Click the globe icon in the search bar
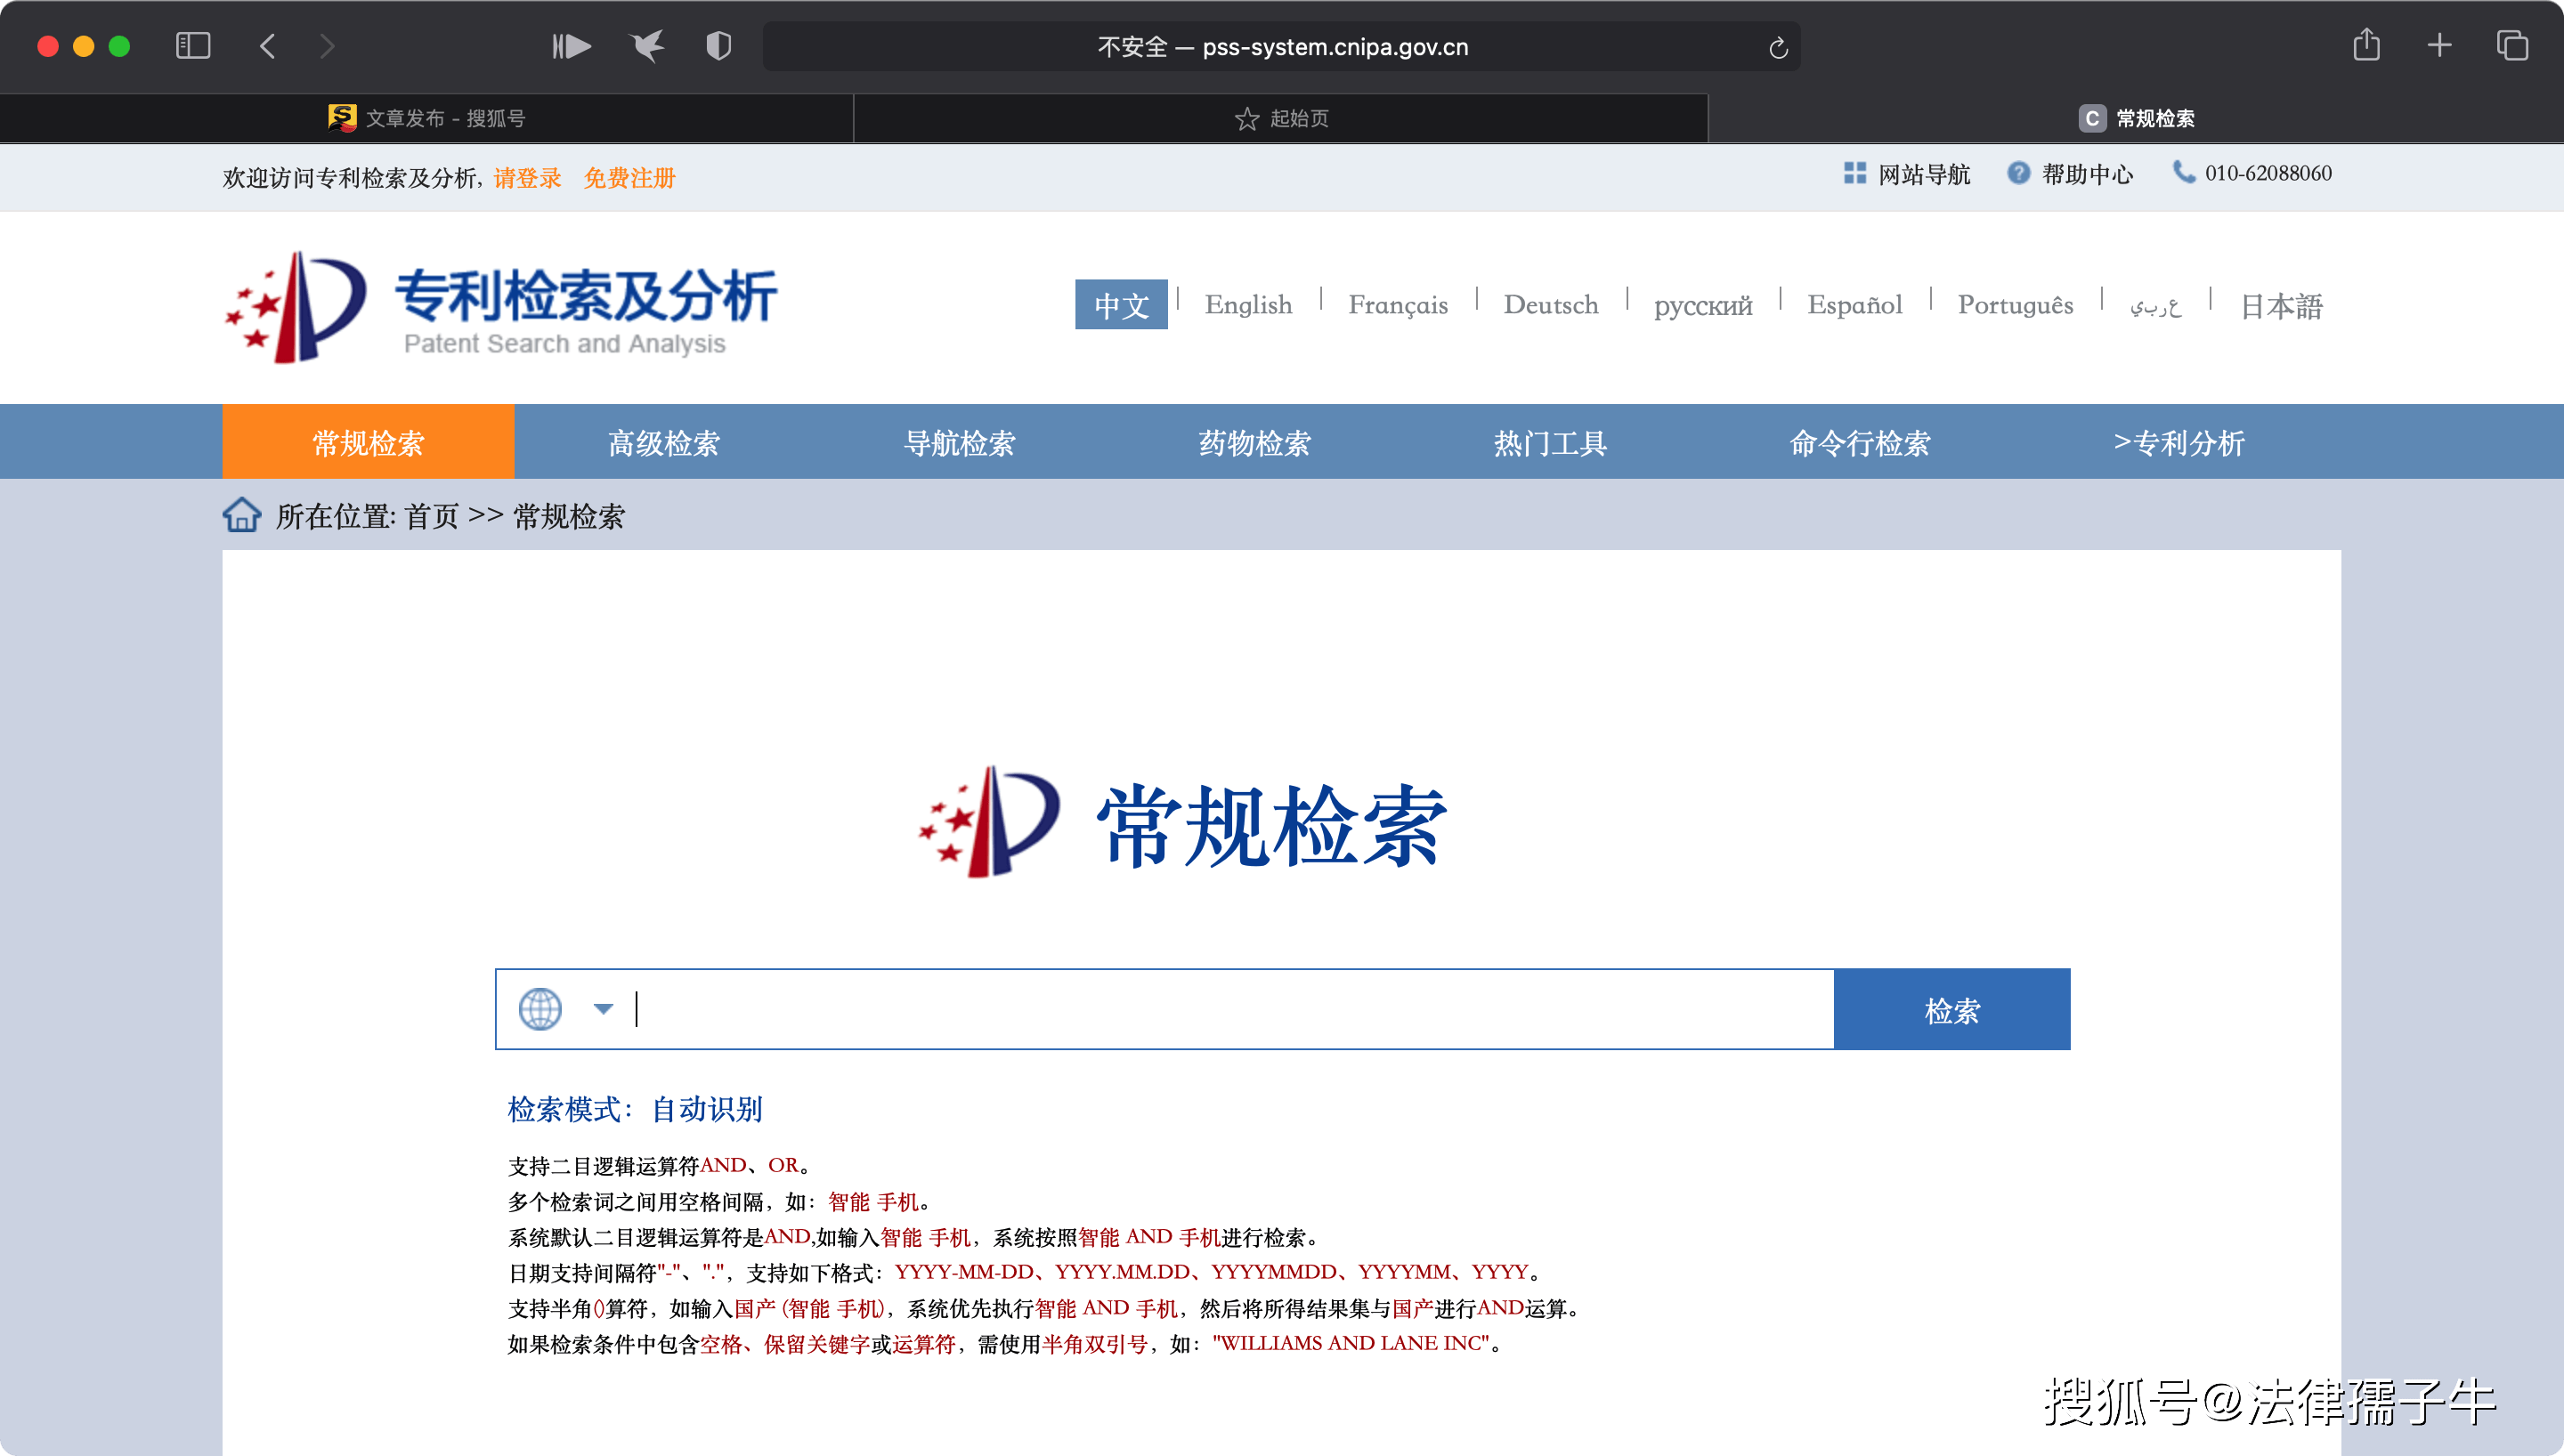 [x=542, y=1008]
